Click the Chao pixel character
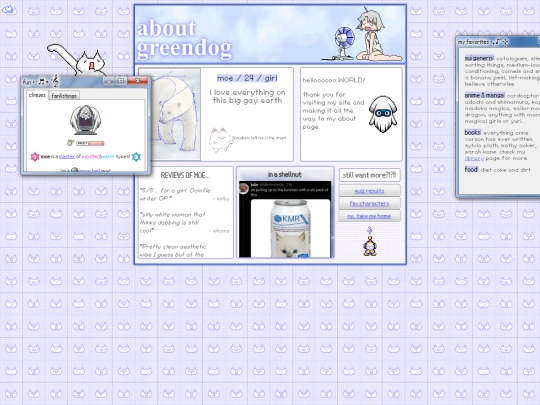 tap(370, 245)
